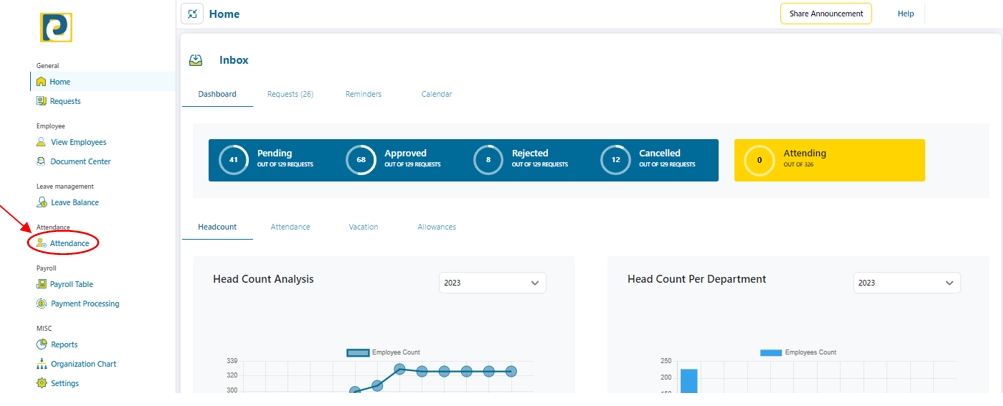
Task: Click the Payment Processing icon
Action: [41, 304]
